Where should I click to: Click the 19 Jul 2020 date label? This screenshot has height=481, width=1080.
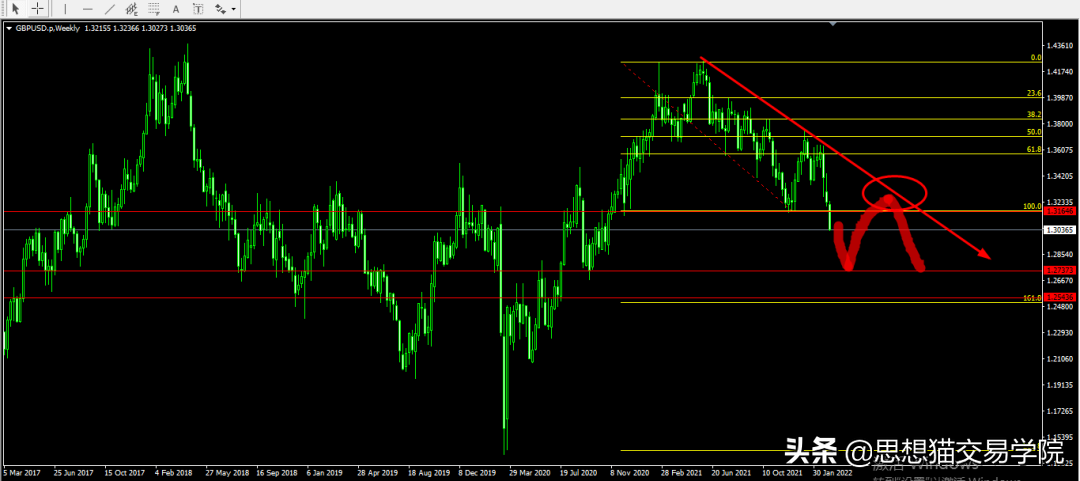click(x=579, y=473)
